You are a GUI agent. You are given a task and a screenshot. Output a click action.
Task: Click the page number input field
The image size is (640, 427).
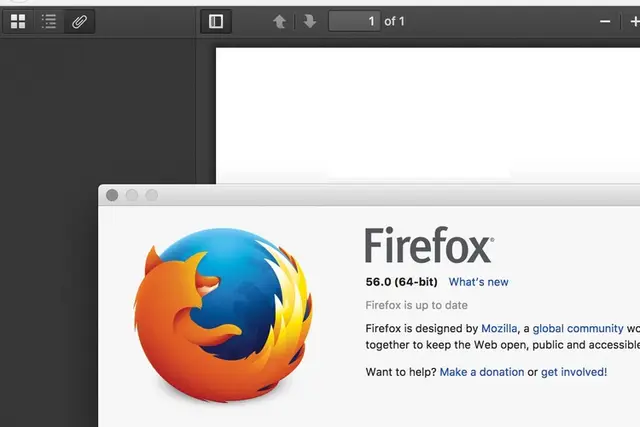click(x=354, y=21)
